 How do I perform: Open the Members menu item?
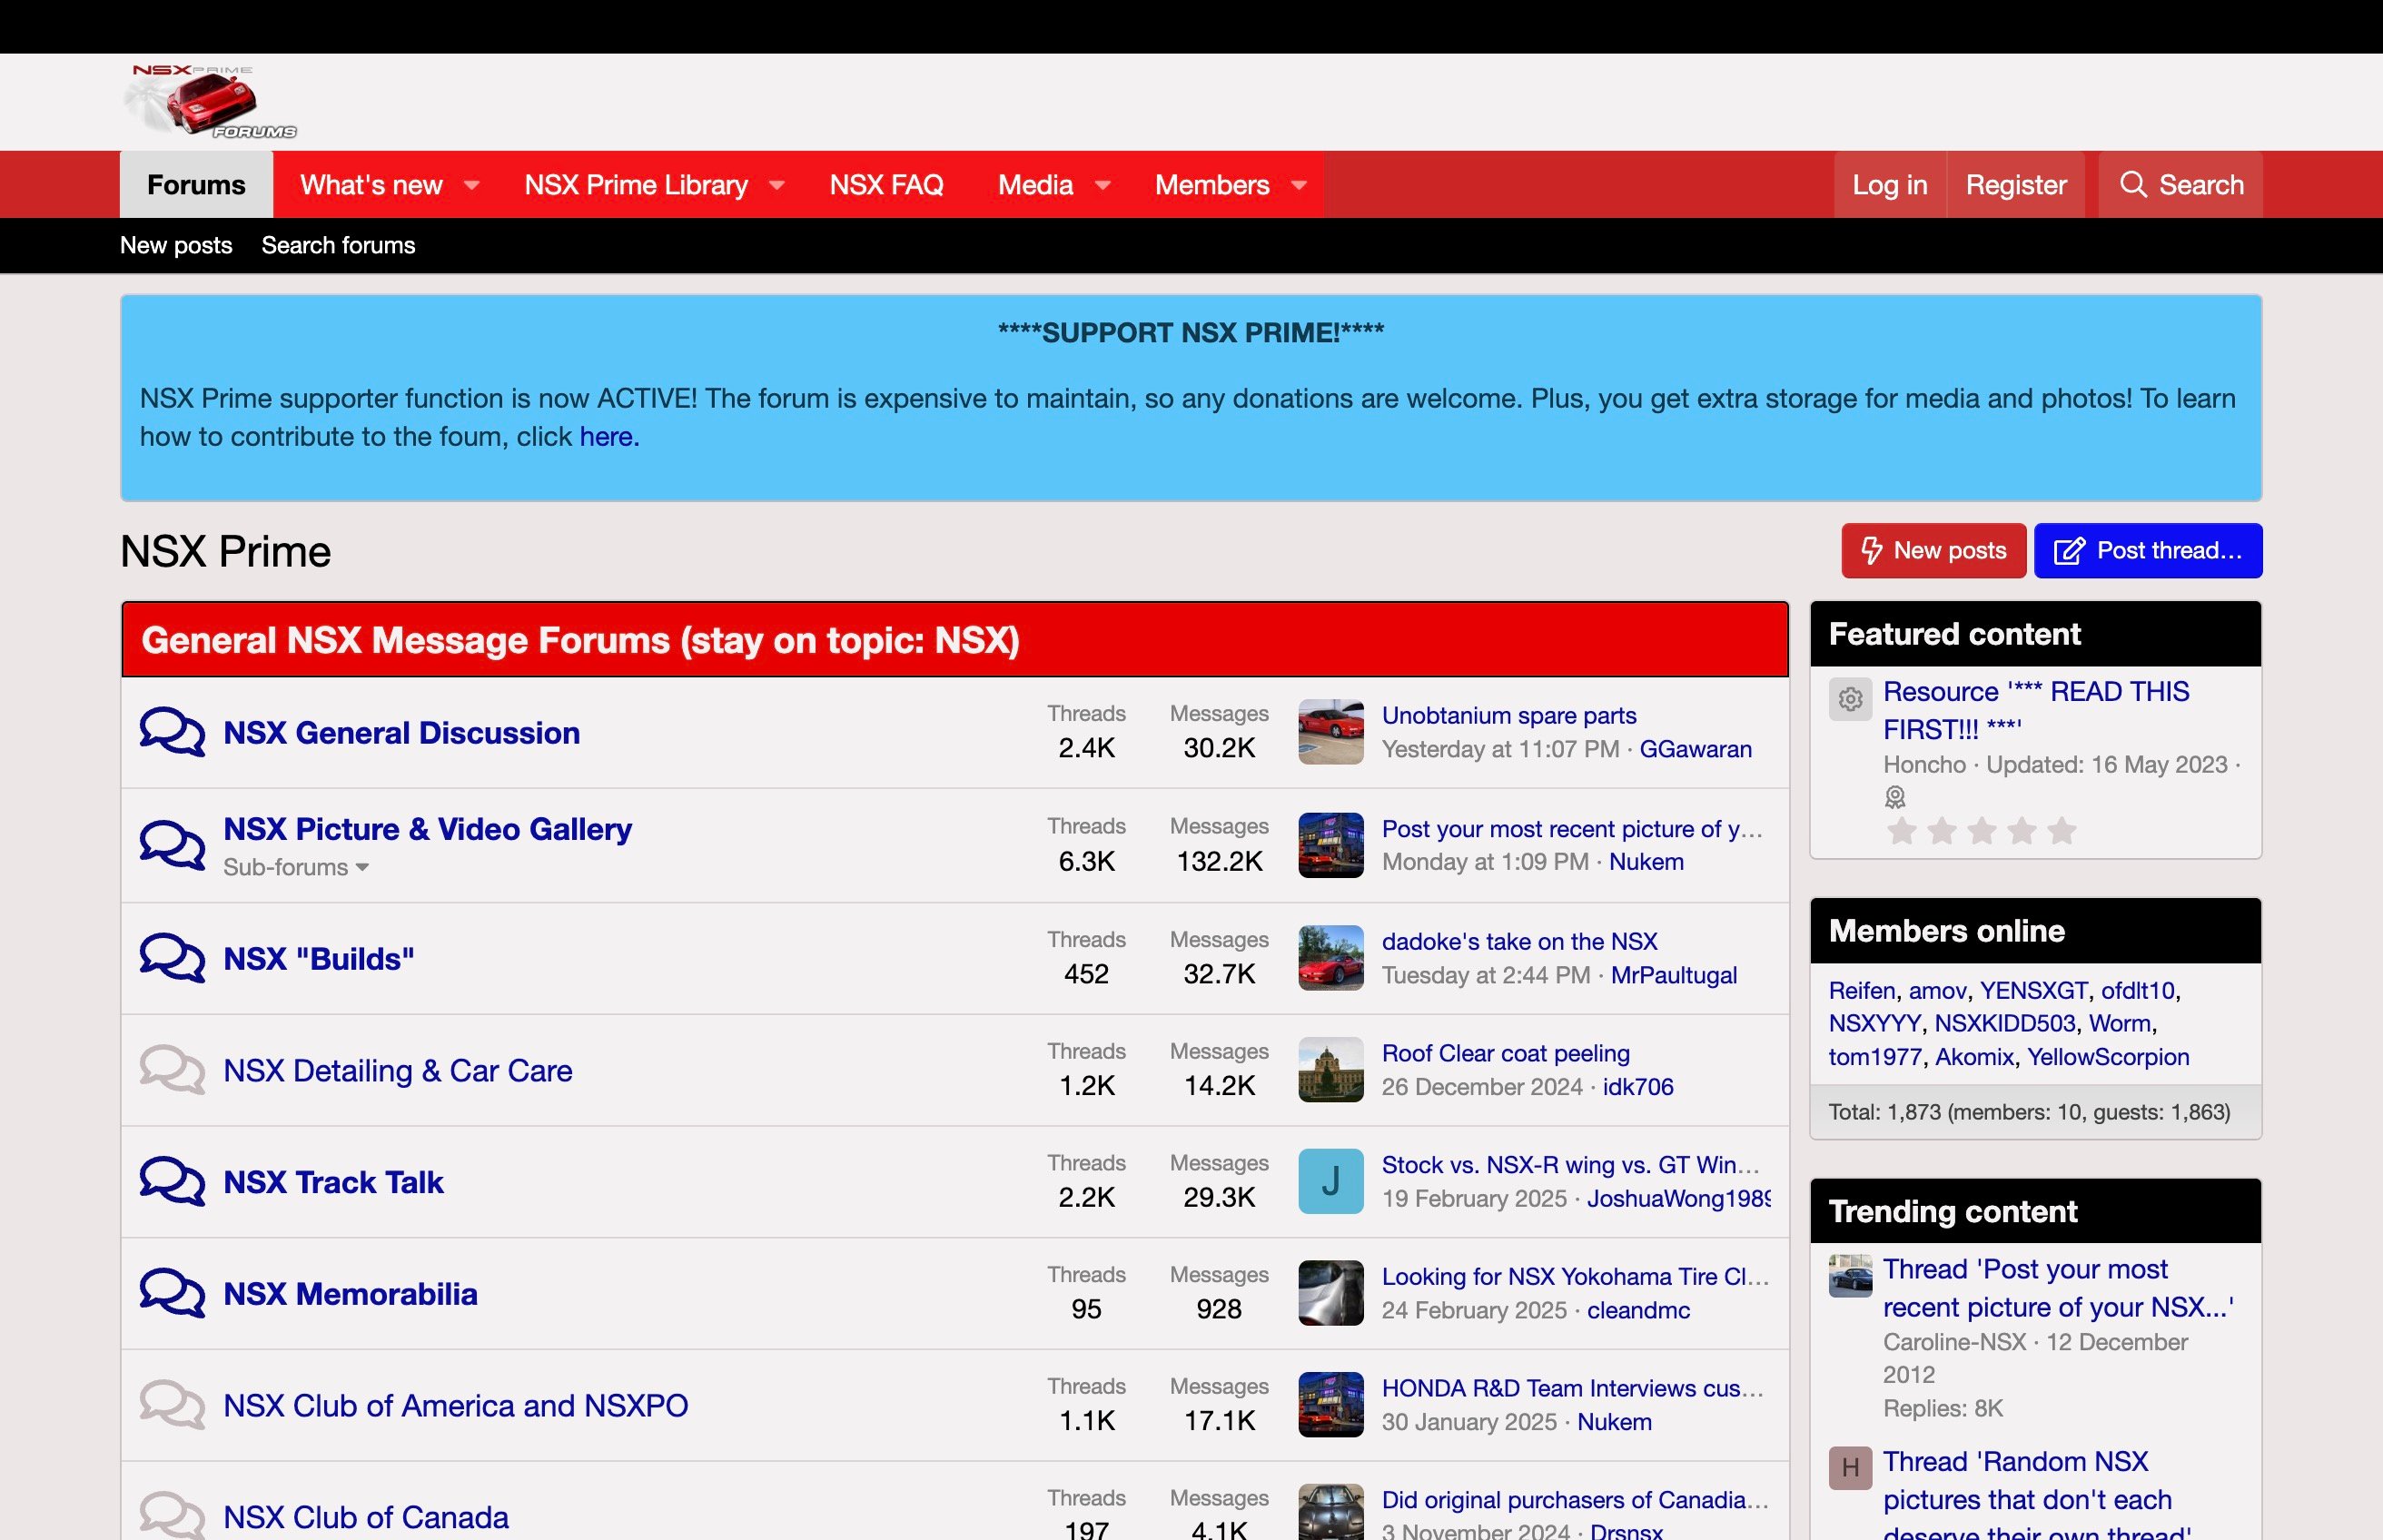pos(1212,185)
